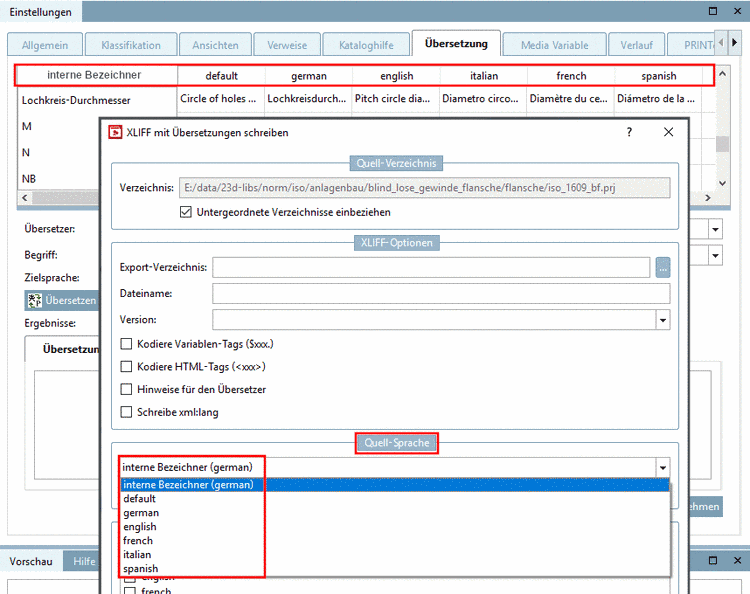Switch to the Allgemein tab
The height and width of the screenshot is (594, 750).
click(45, 45)
